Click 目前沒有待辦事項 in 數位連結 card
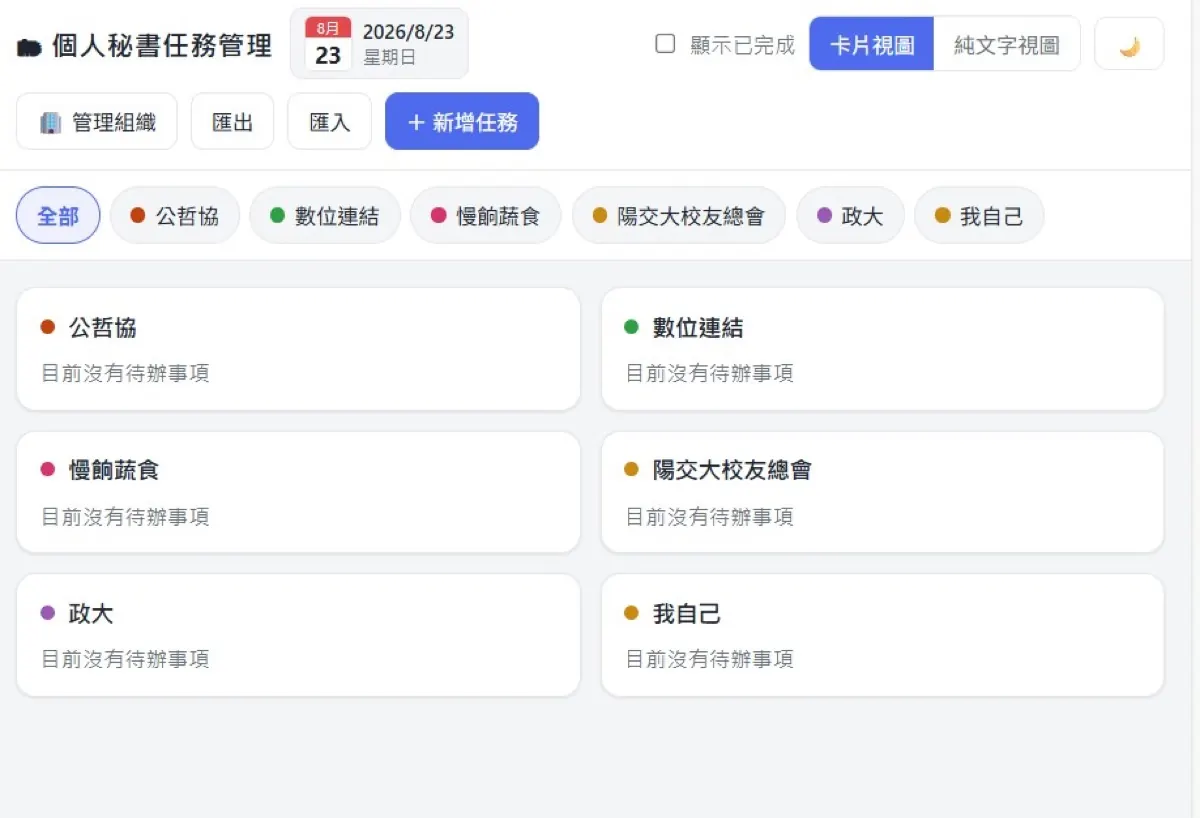This screenshot has width=1200, height=818. tap(710, 374)
